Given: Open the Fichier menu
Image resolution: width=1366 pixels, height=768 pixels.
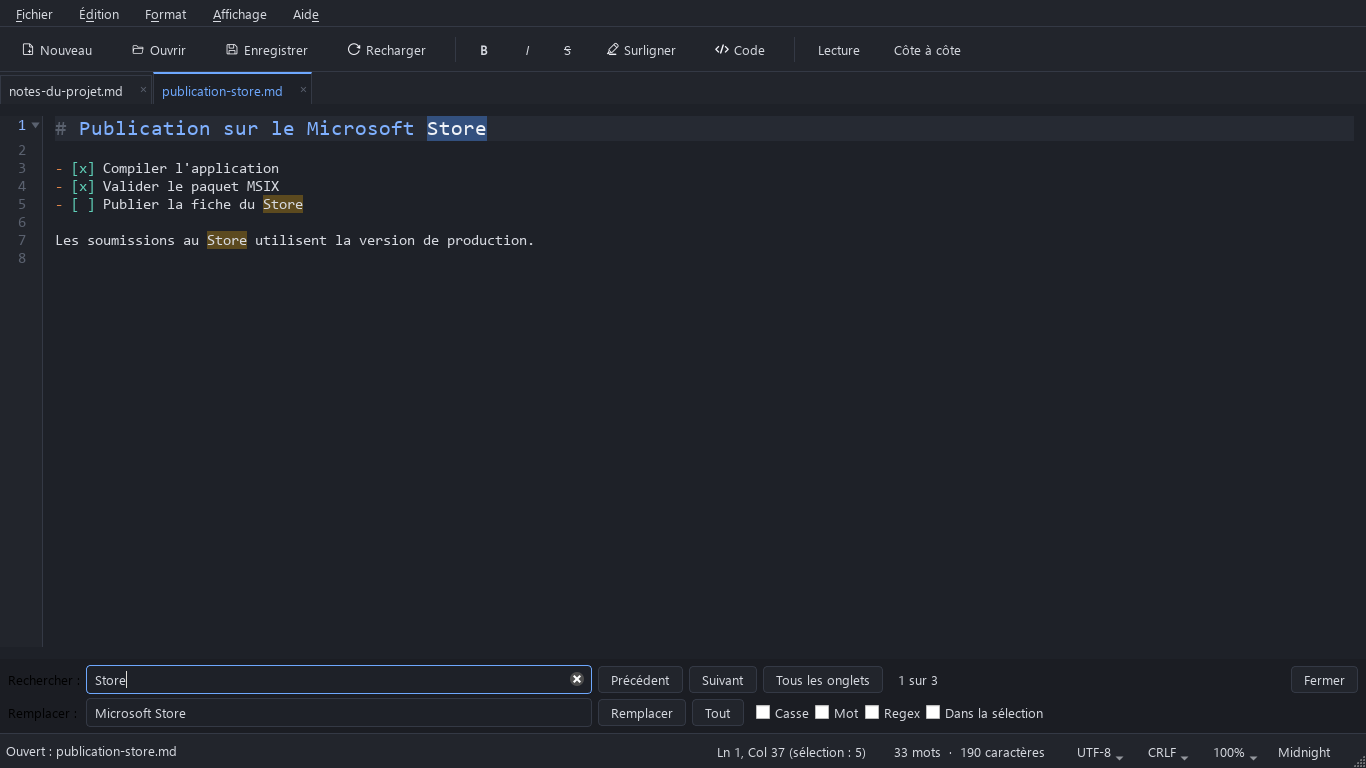Looking at the screenshot, I should point(34,14).
